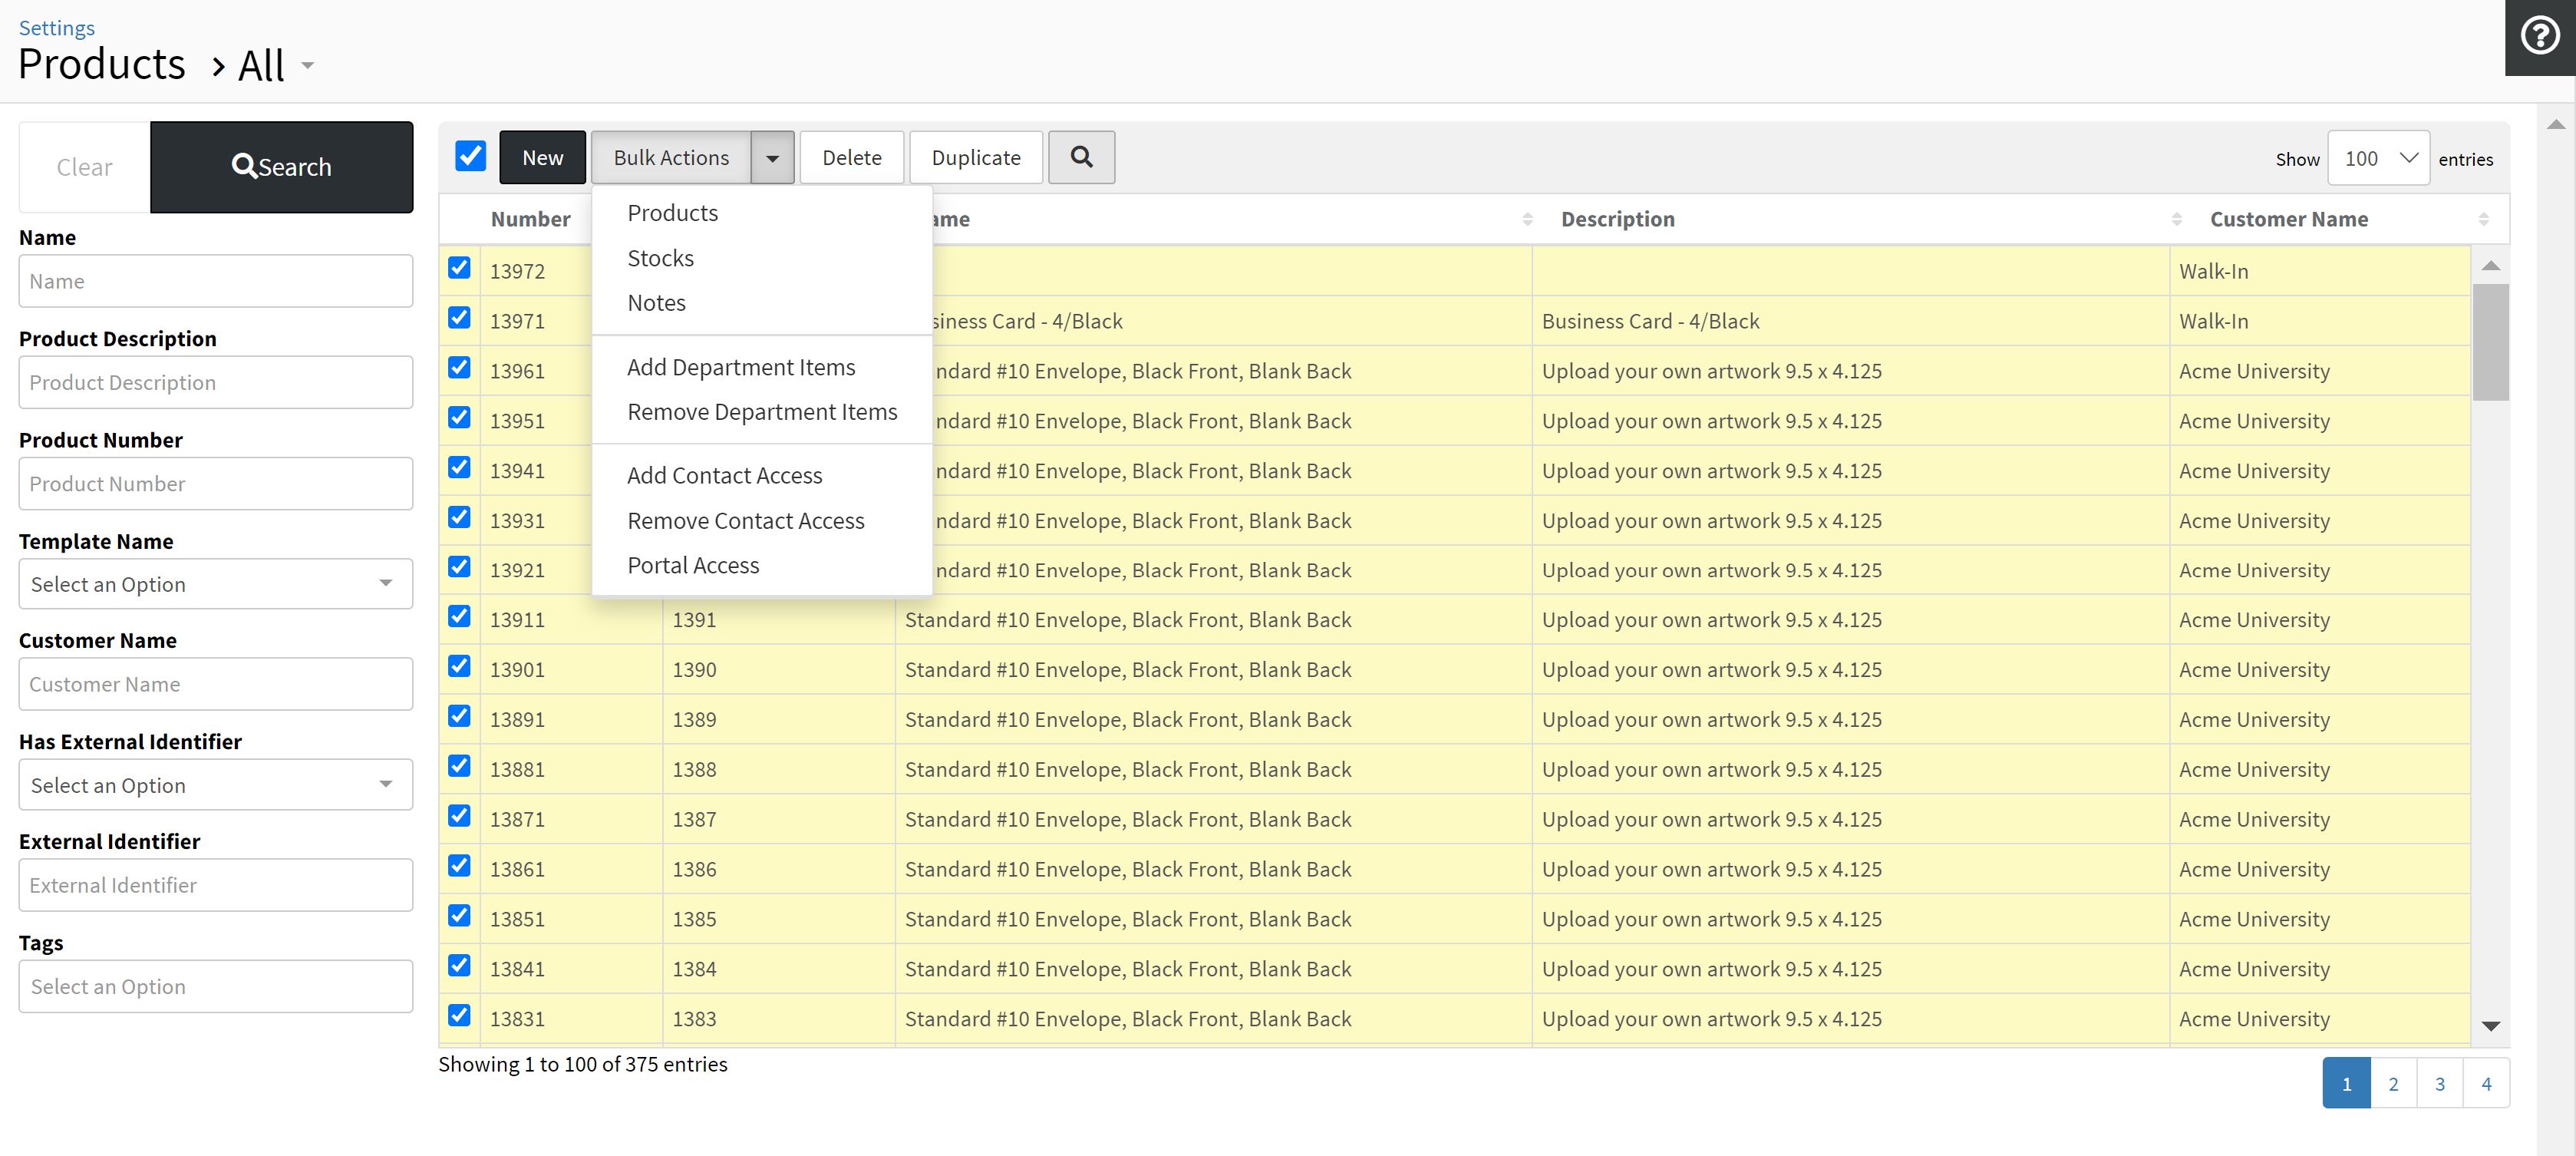Viewport: 2576px width, 1156px height.
Task: Click the magnifier search toolbar button
Action: click(1081, 157)
